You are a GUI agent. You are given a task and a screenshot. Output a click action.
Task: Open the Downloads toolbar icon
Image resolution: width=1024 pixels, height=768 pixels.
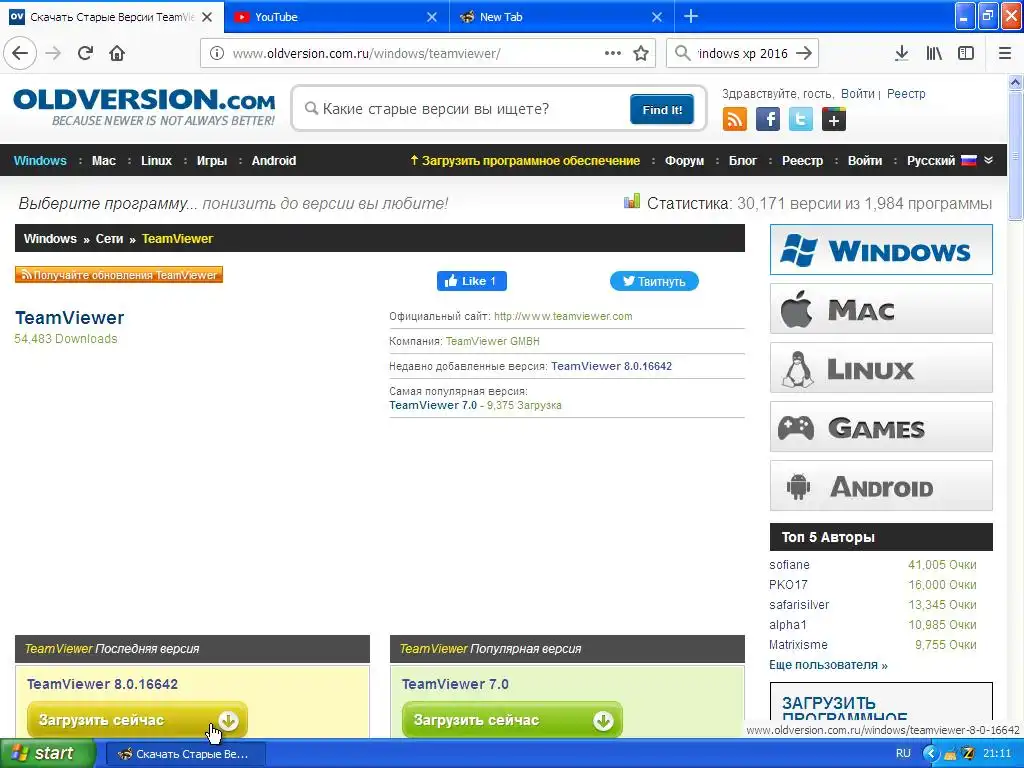click(902, 54)
